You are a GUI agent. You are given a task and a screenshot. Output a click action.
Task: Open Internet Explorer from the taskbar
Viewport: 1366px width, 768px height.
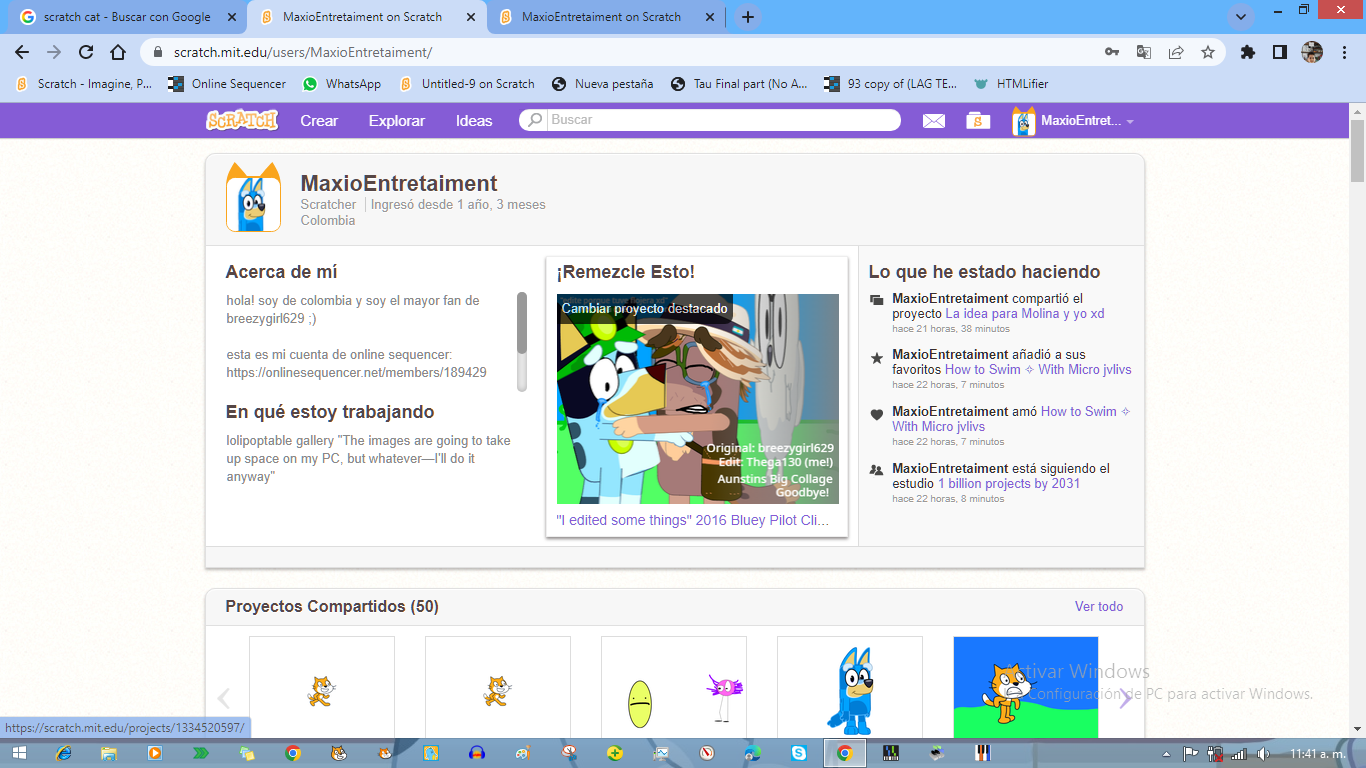pos(64,753)
